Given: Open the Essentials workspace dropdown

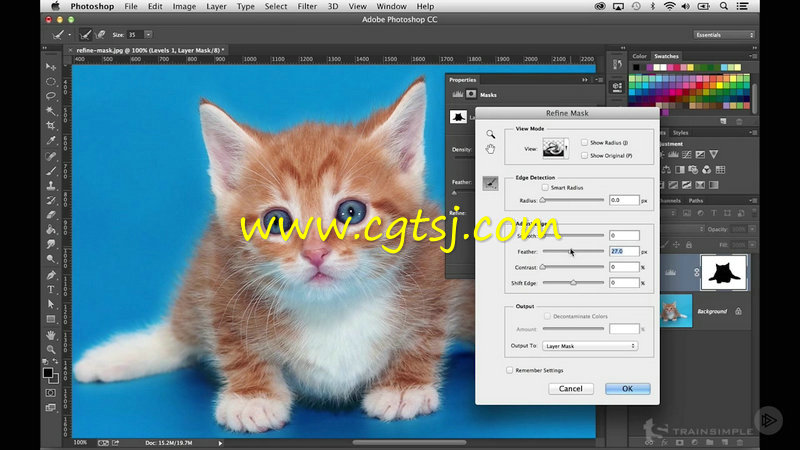Looking at the screenshot, I should (x=723, y=35).
